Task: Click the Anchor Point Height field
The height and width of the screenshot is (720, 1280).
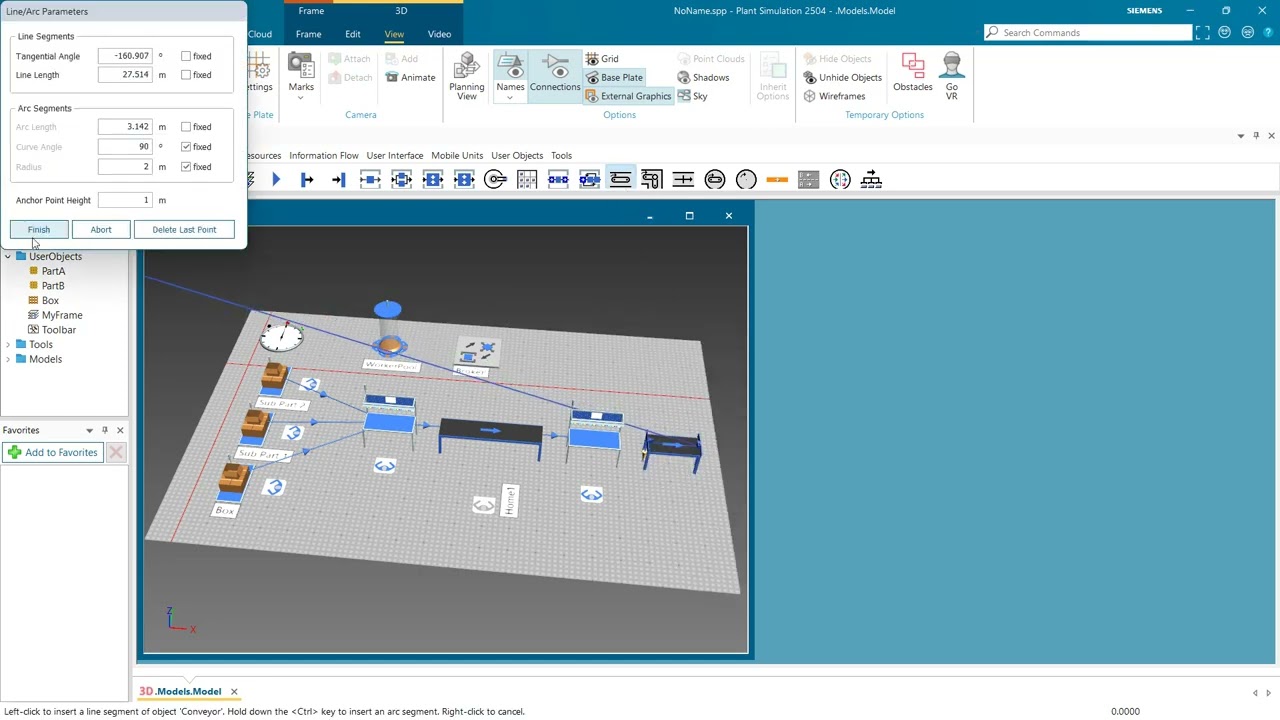Action: (125, 200)
